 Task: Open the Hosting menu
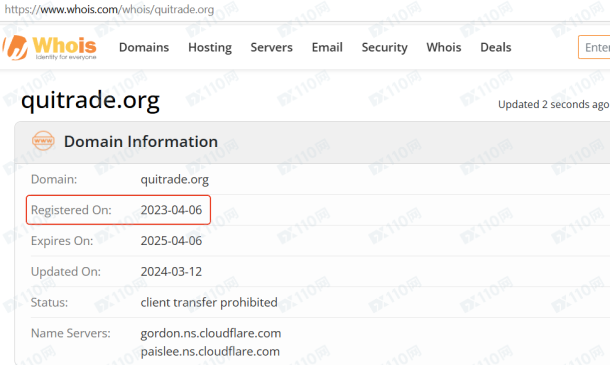pyautogui.click(x=210, y=47)
